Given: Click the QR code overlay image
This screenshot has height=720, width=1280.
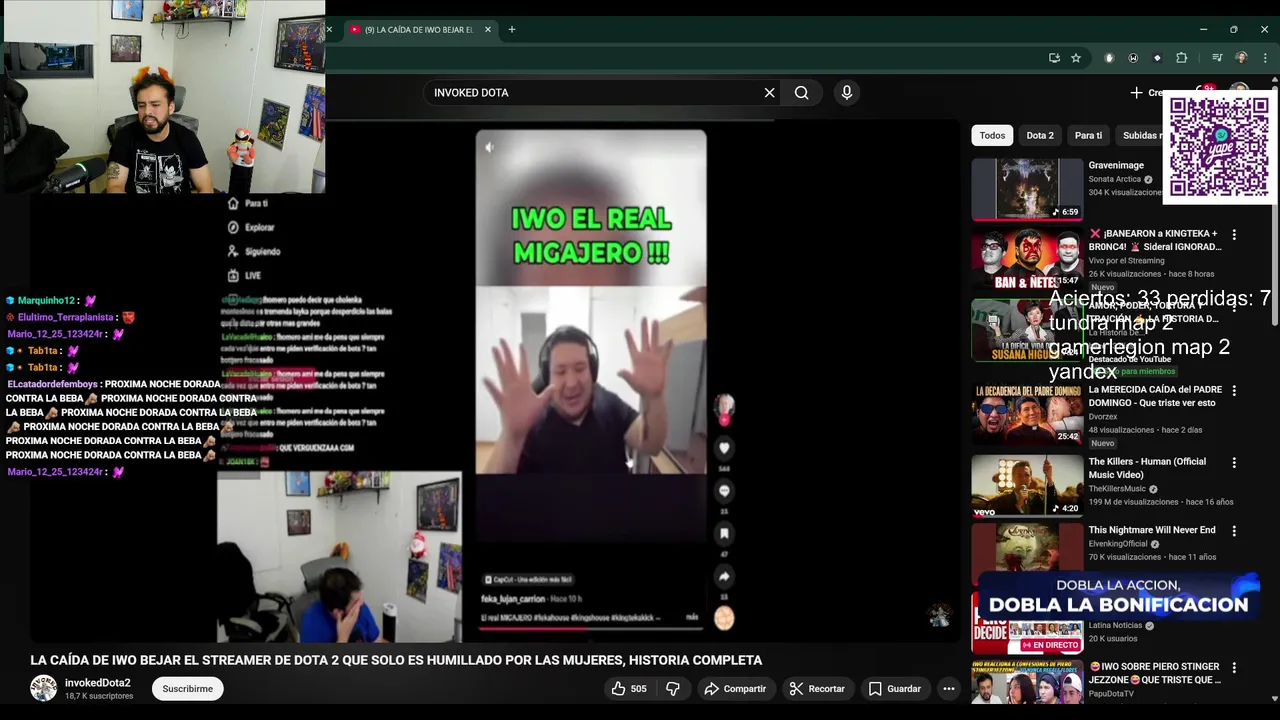Looking at the screenshot, I should click(1219, 147).
